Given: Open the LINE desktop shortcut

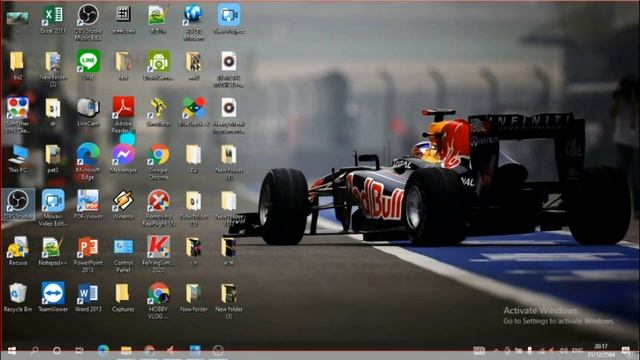Looking at the screenshot, I should point(88,64).
